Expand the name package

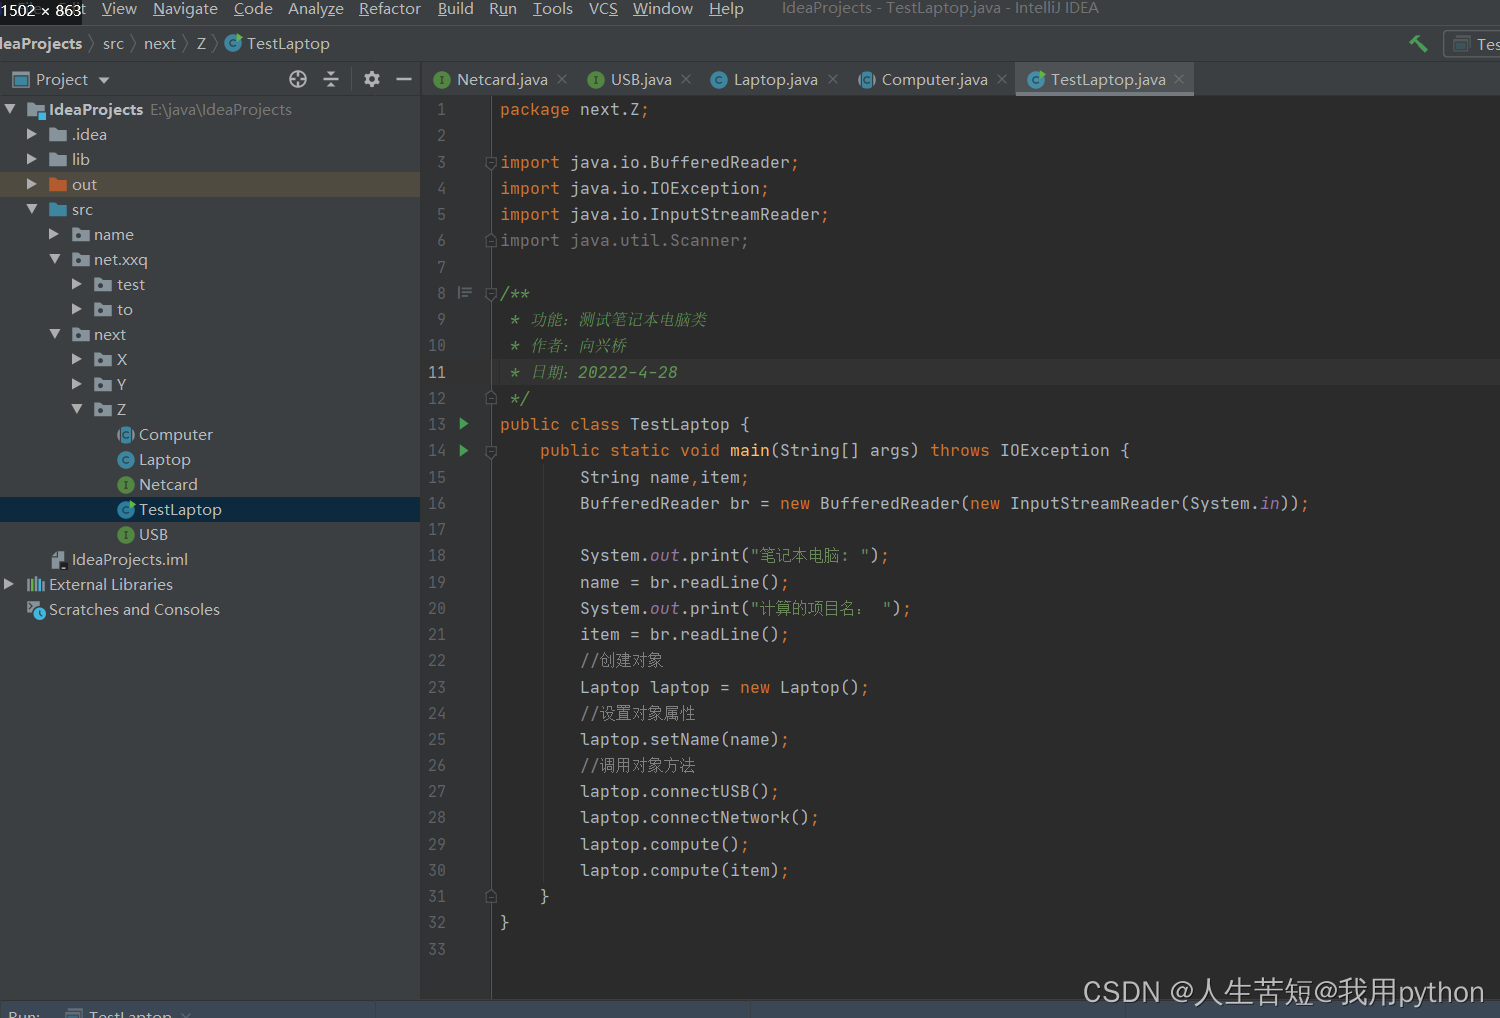pos(54,234)
